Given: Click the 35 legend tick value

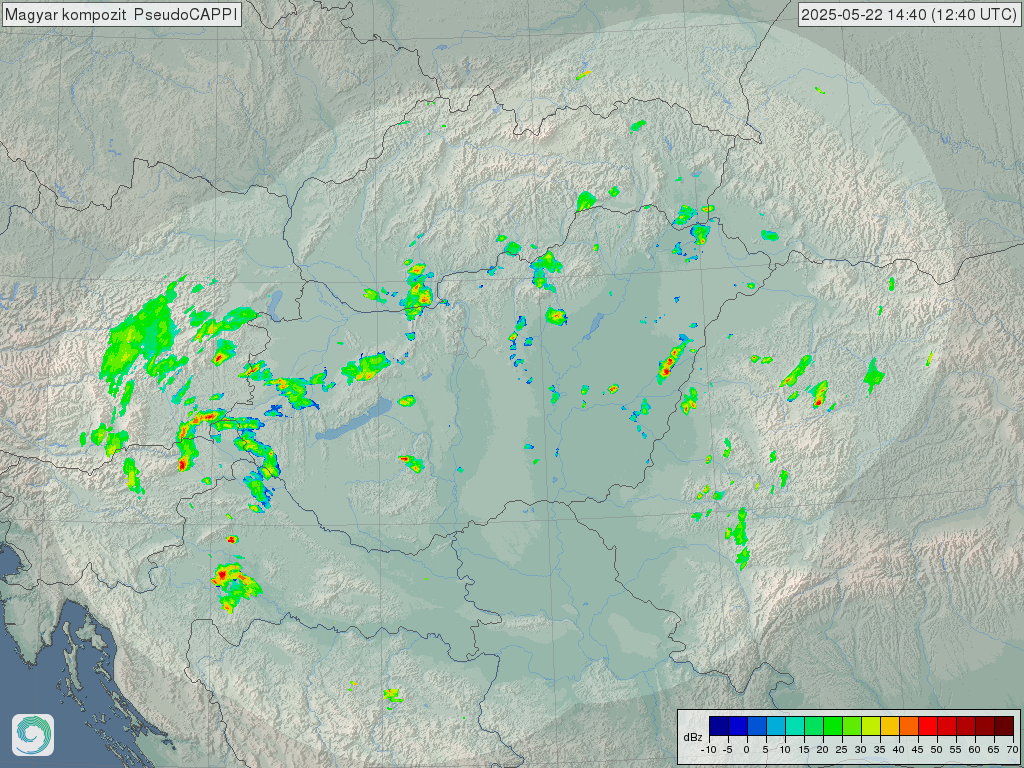Looking at the screenshot, I should coord(879,750).
